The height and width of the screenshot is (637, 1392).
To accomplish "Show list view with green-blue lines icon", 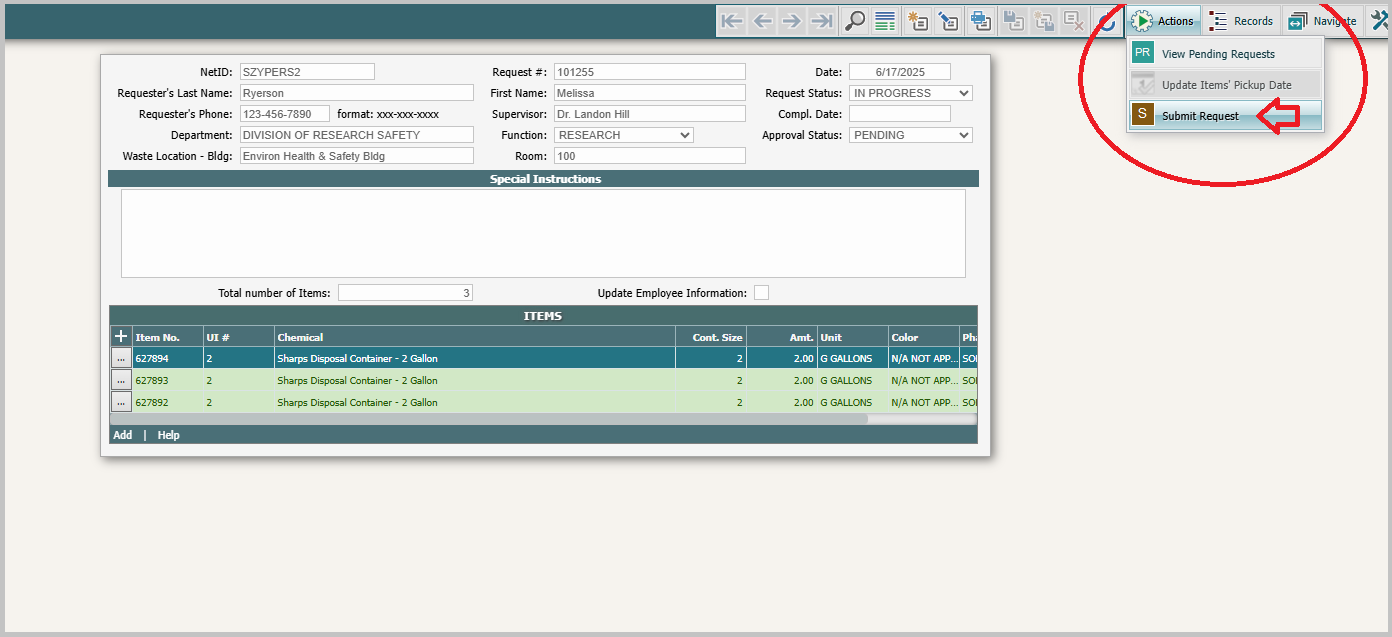I will [884, 21].
